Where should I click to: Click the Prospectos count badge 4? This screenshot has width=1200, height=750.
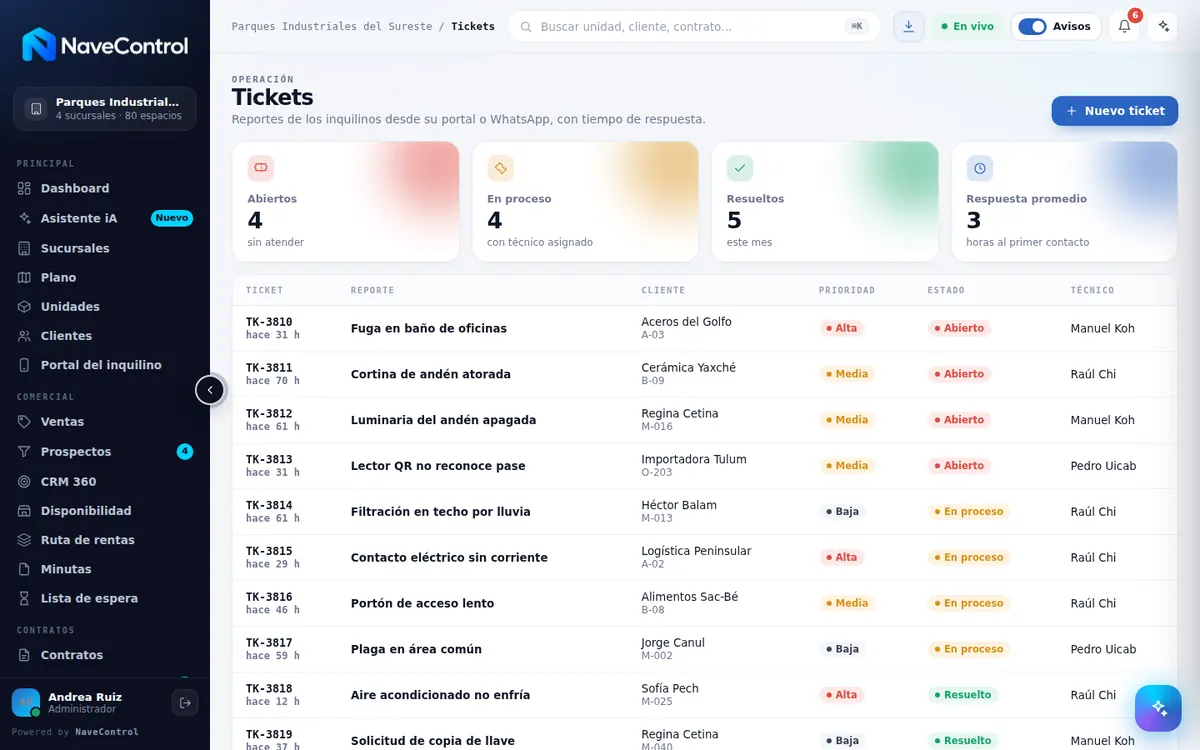(x=185, y=452)
